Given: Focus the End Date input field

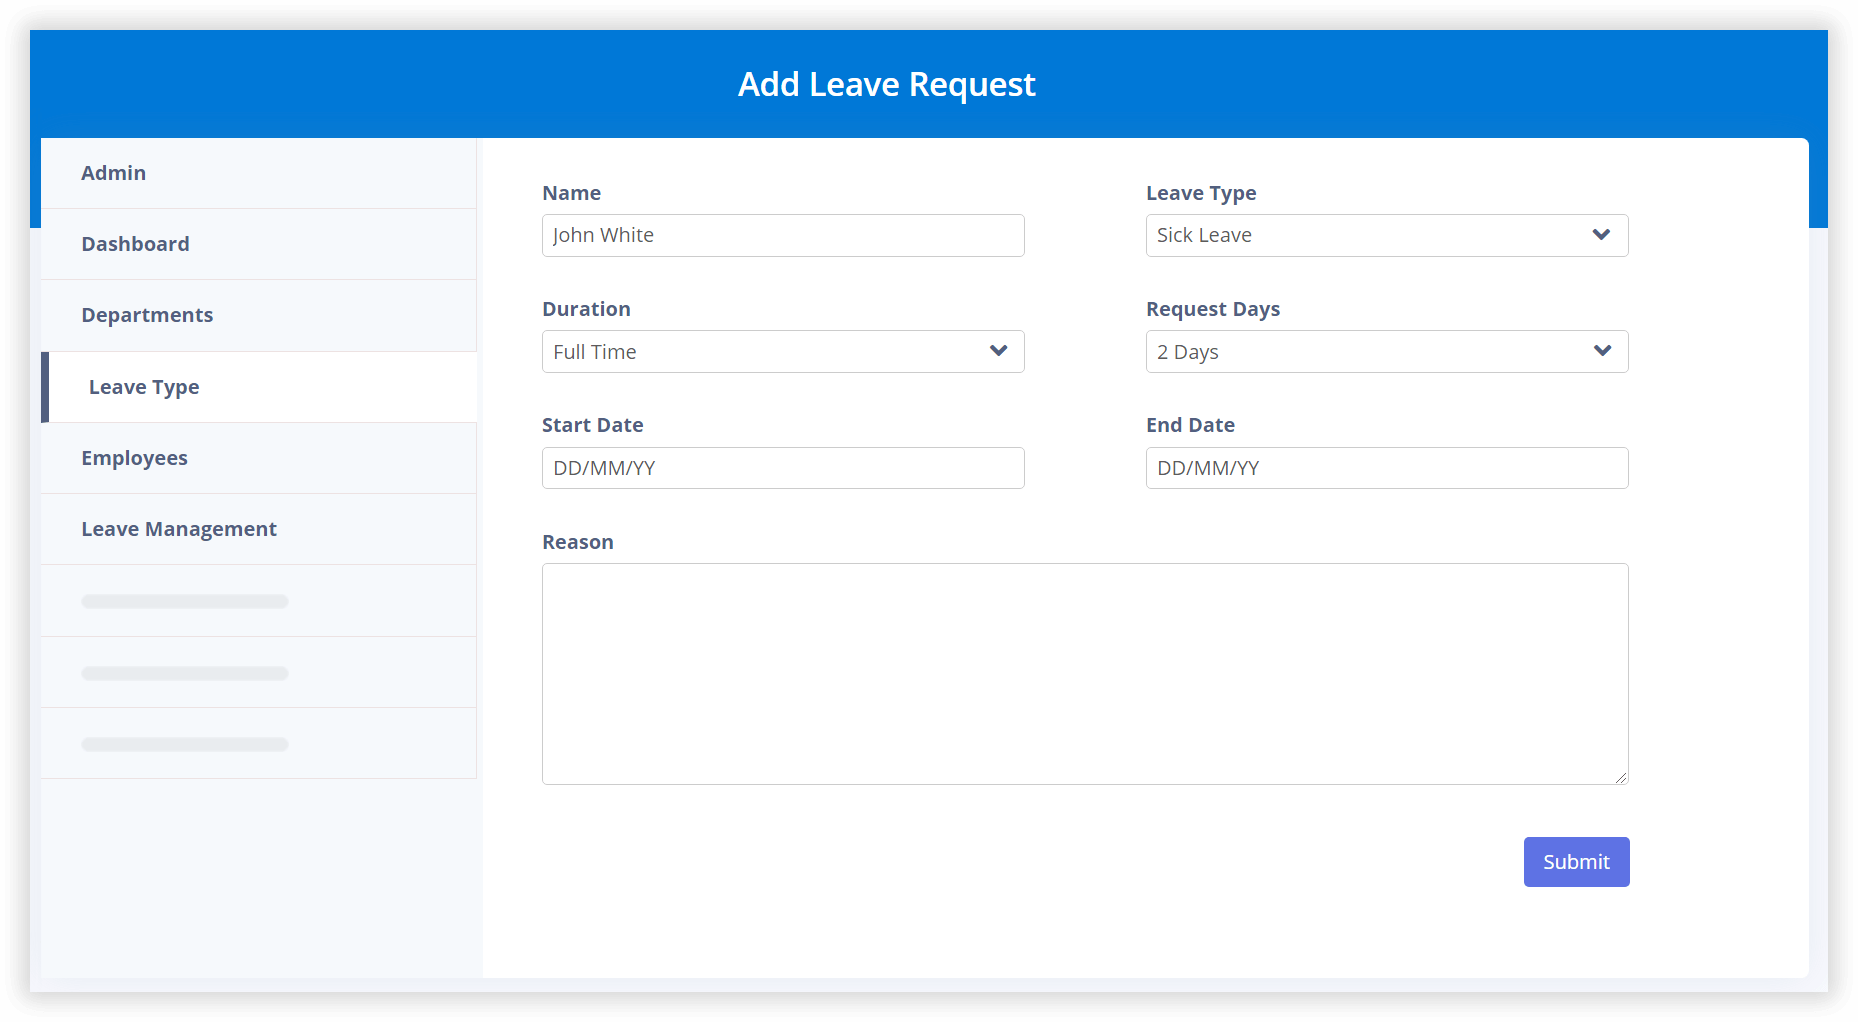Looking at the screenshot, I should 1387,468.
